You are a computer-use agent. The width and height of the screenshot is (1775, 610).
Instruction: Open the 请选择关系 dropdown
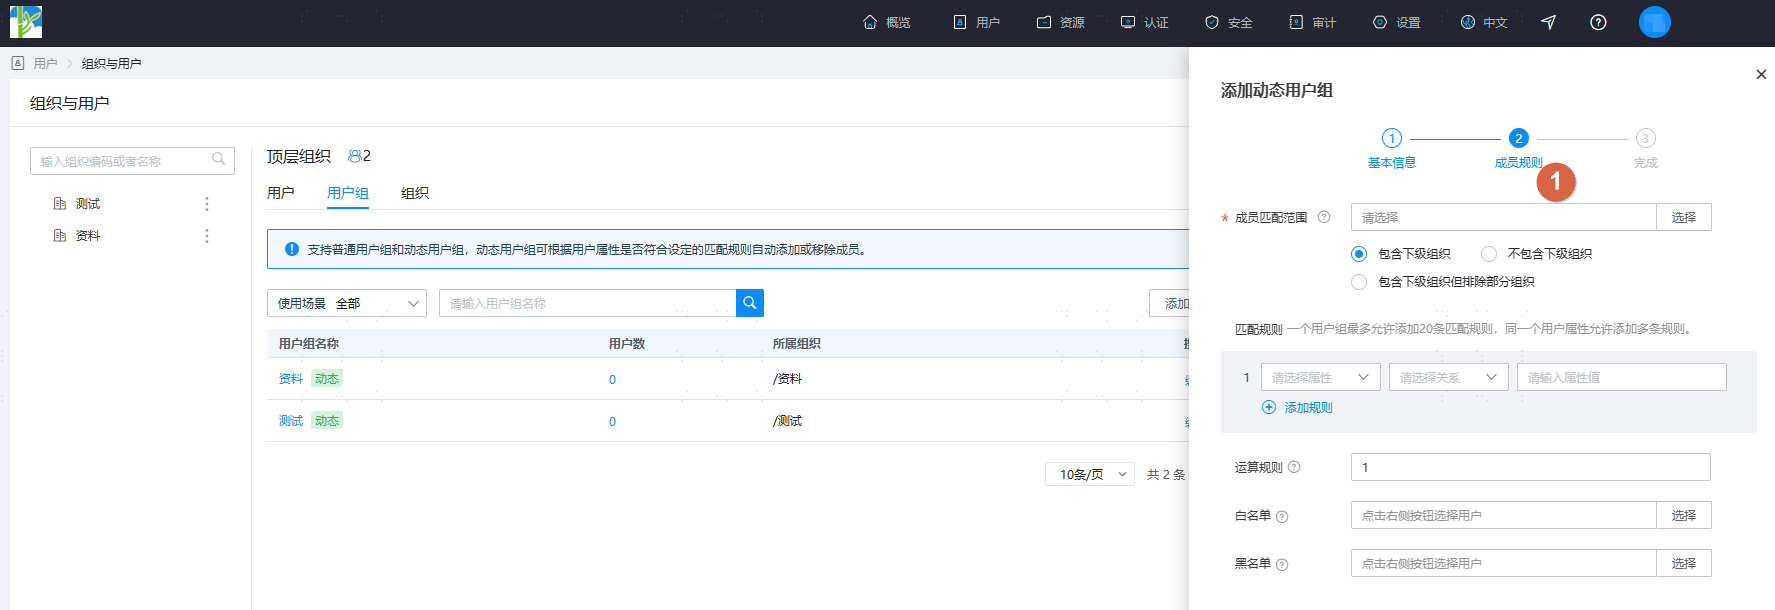(x=1449, y=377)
